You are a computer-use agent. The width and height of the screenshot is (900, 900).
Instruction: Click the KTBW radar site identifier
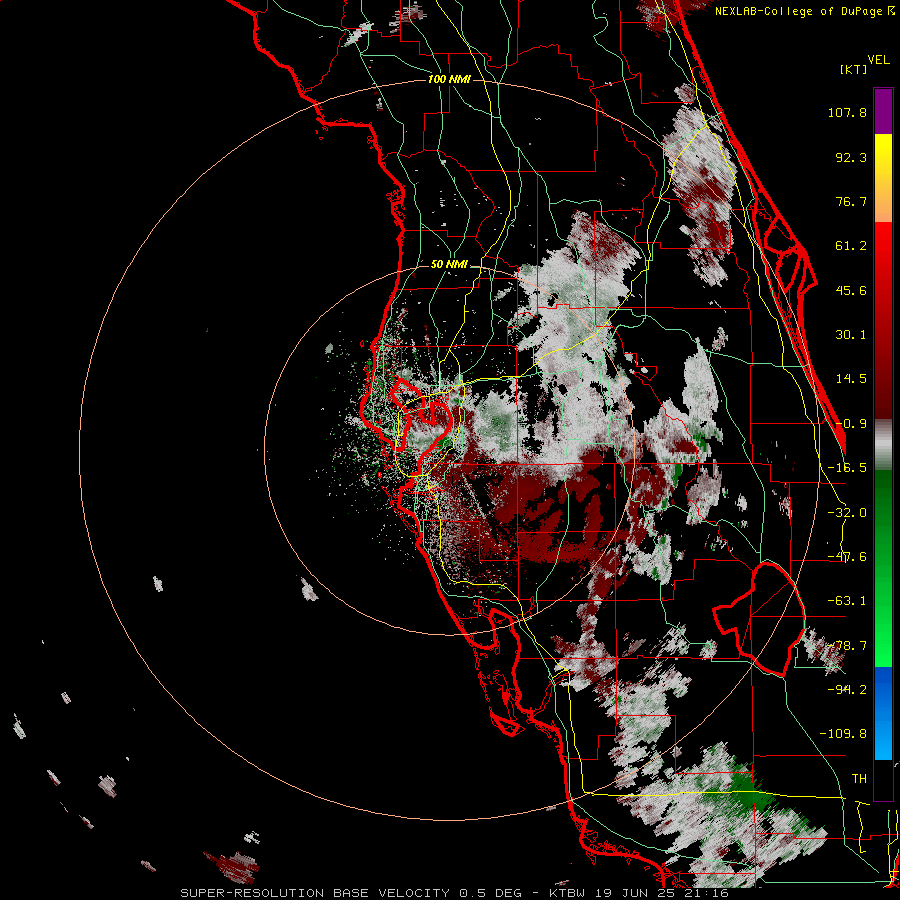tap(568, 893)
